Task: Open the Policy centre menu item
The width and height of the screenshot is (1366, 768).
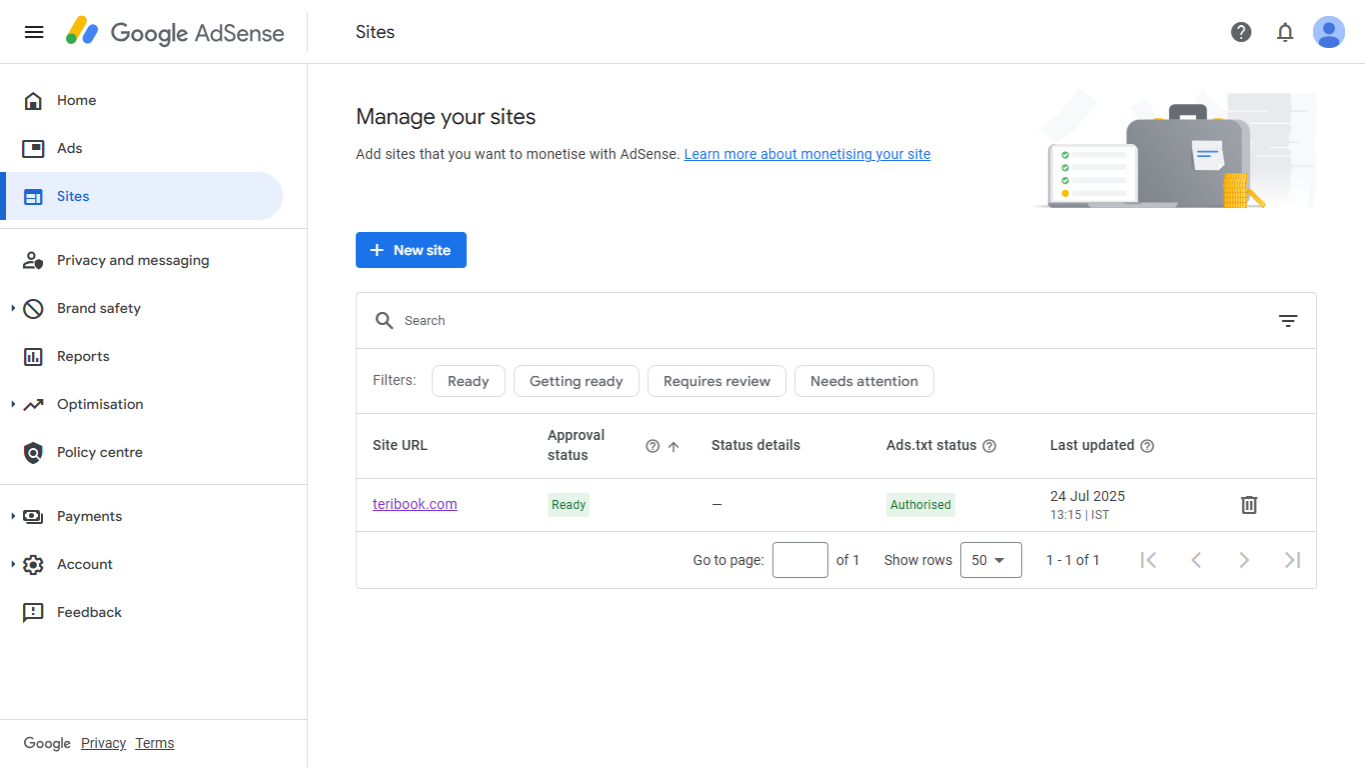Action: point(143,452)
